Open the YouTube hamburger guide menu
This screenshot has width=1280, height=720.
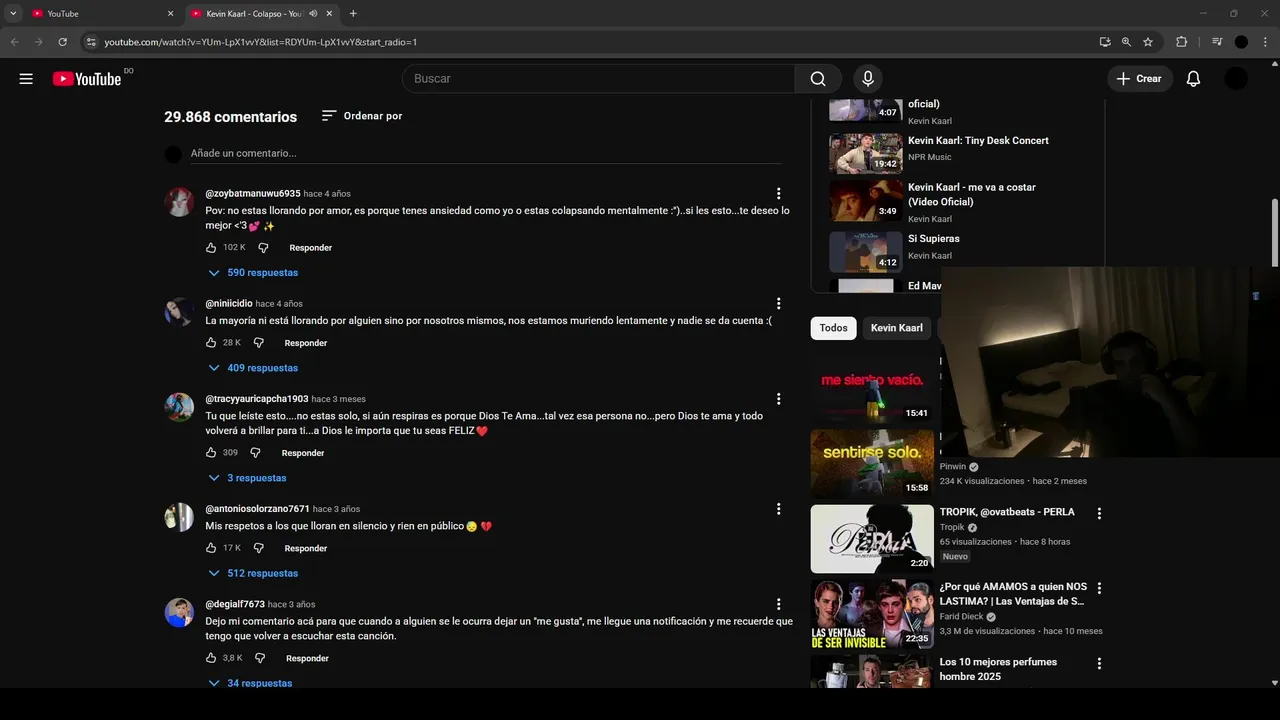click(x=26, y=79)
